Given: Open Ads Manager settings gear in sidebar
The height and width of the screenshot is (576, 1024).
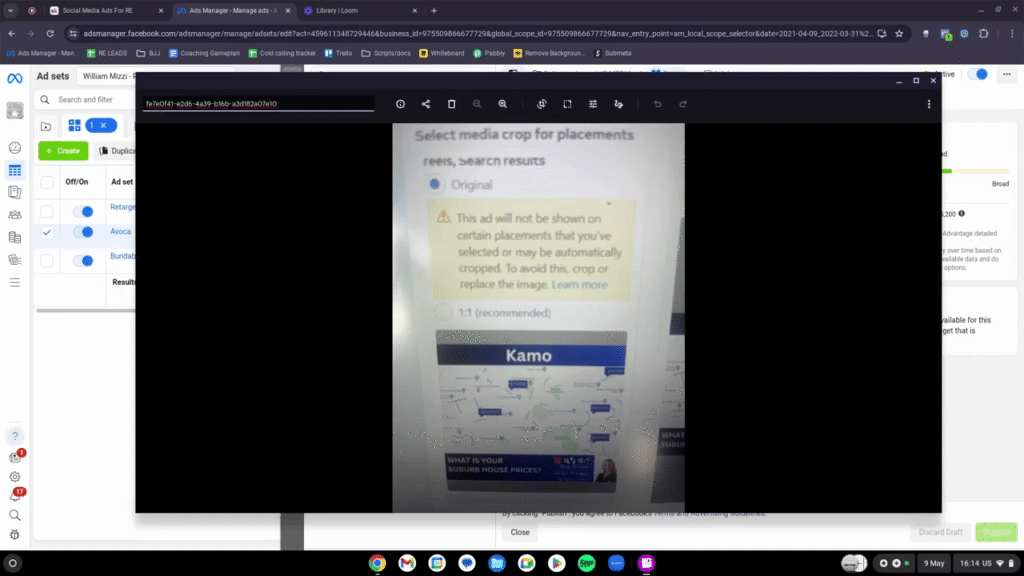Looking at the screenshot, I should point(14,477).
